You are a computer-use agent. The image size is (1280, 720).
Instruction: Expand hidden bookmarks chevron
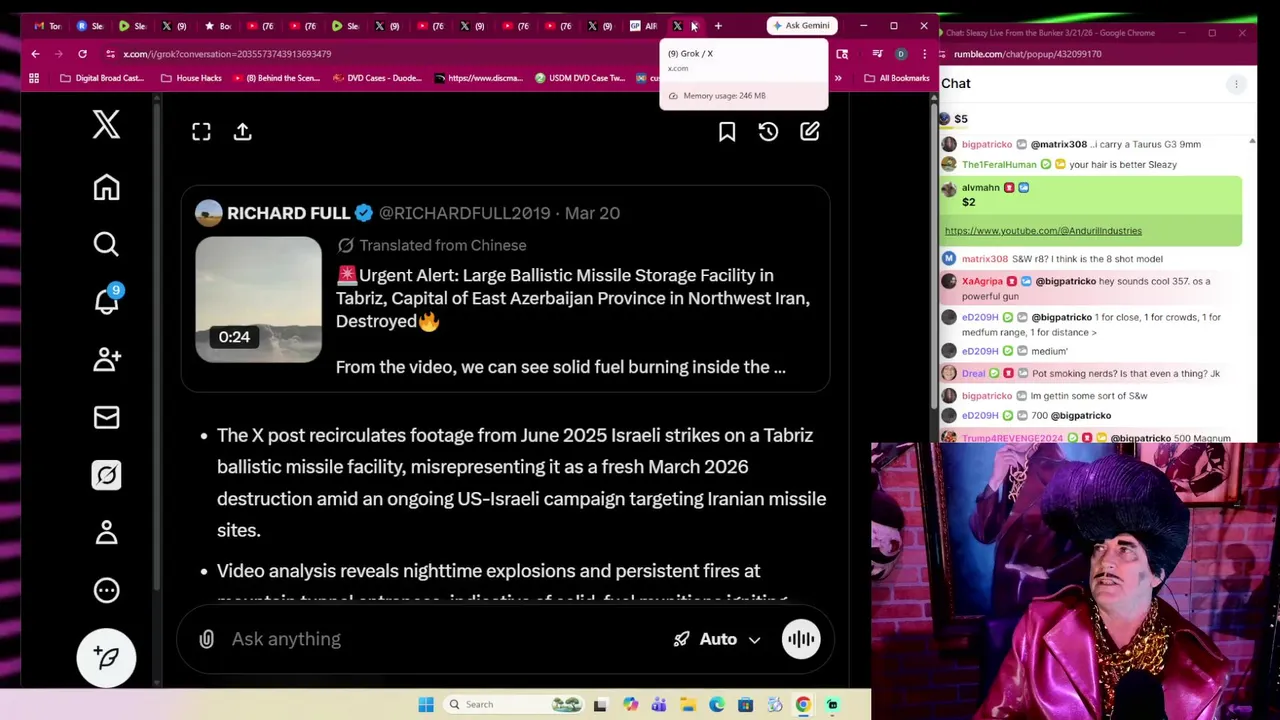click(x=838, y=78)
